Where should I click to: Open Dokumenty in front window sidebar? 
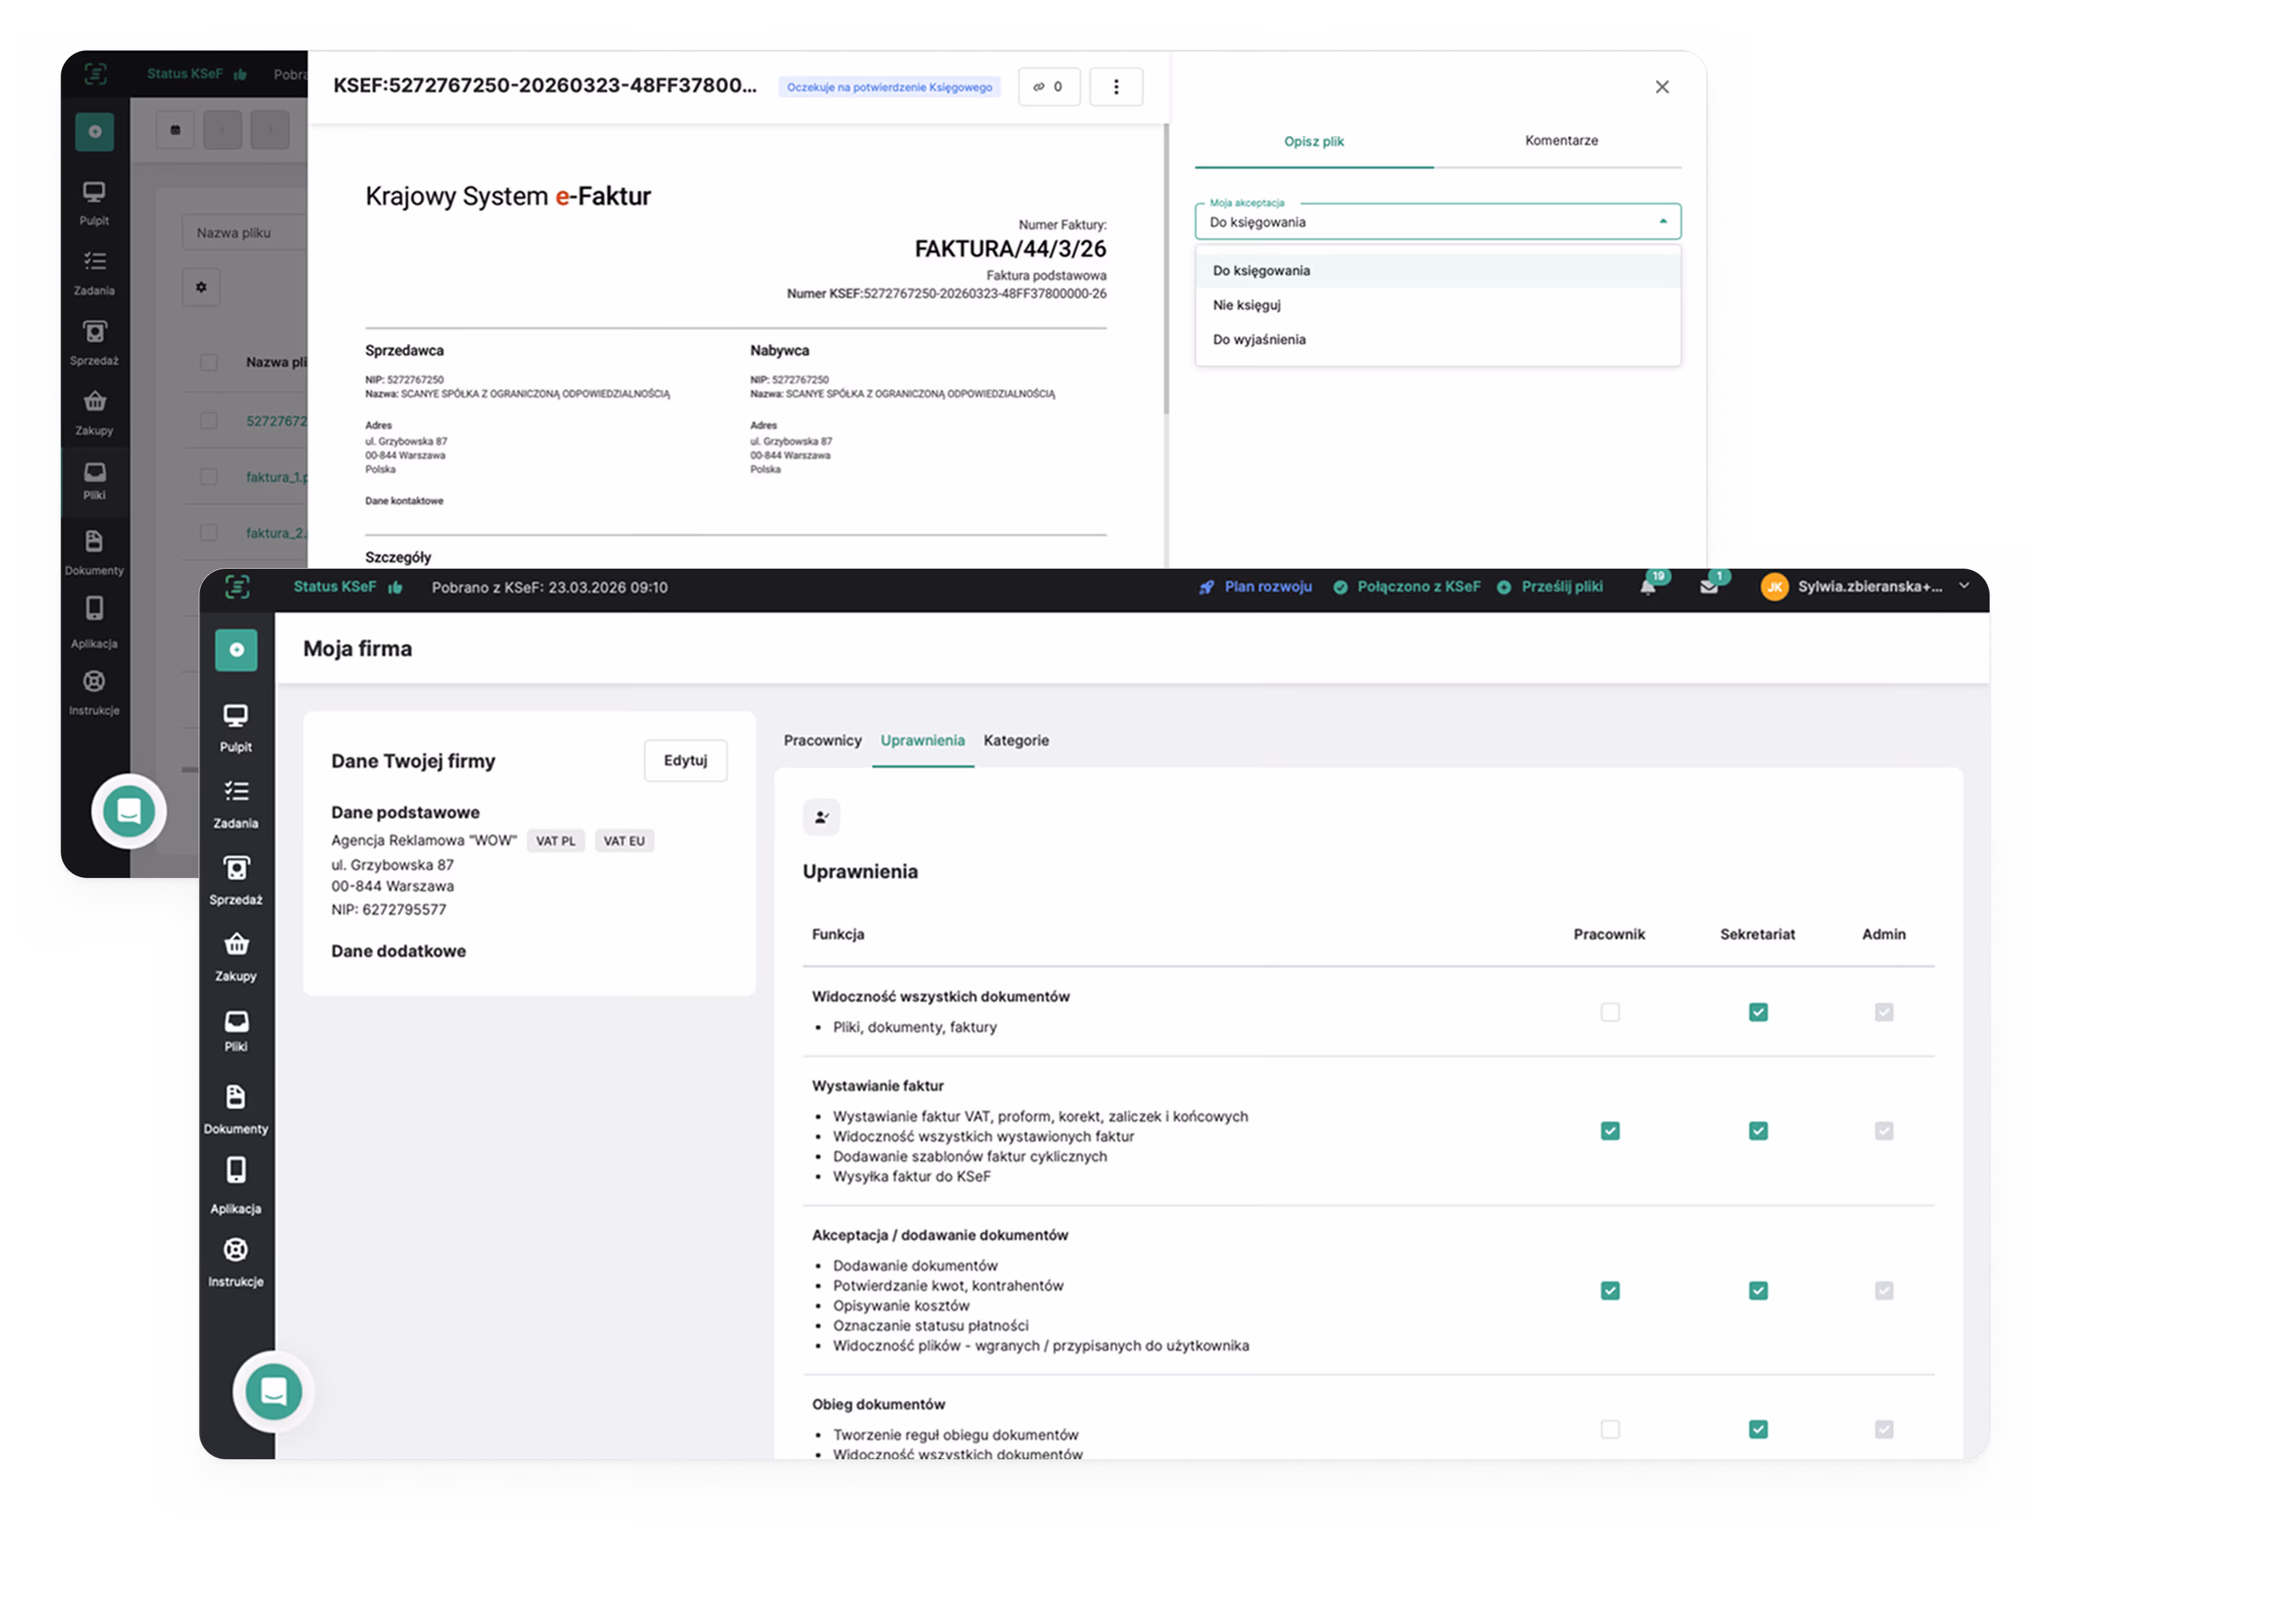click(x=236, y=1109)
